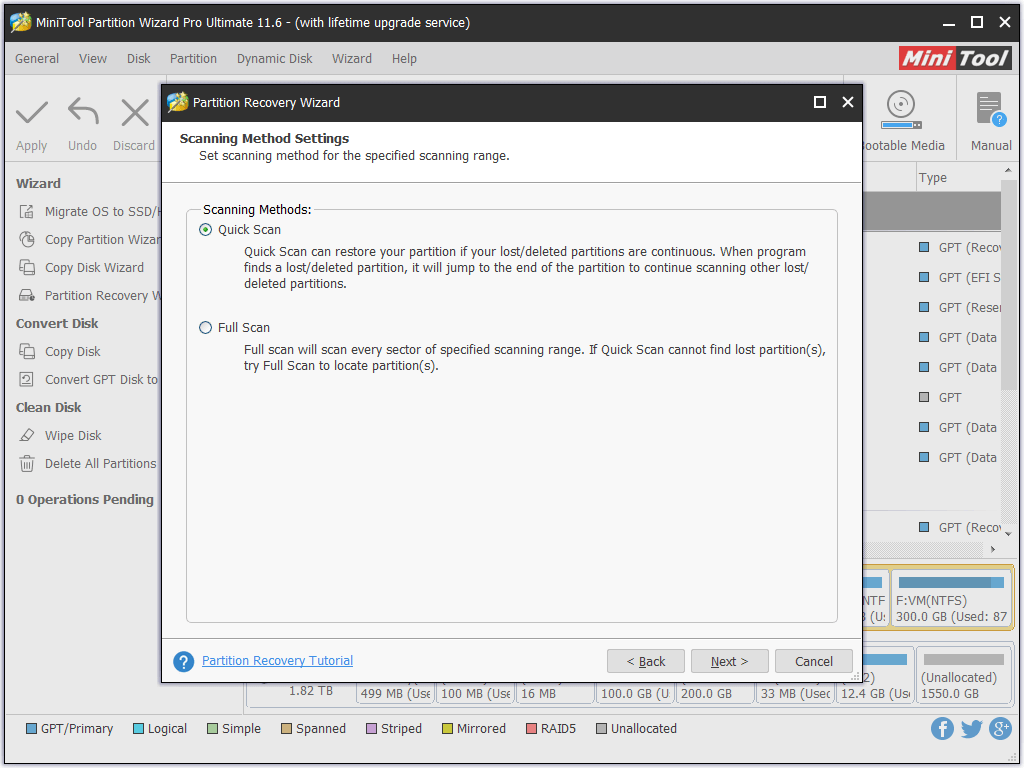Screen dimensions: 1024x768
Task: Select the F:VM(NTFS) partition block
Action: point(952,599)
